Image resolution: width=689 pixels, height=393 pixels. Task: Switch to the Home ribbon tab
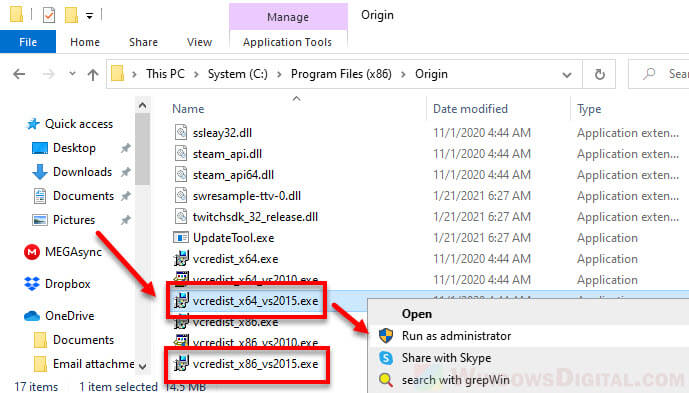(x=85, y=42)
